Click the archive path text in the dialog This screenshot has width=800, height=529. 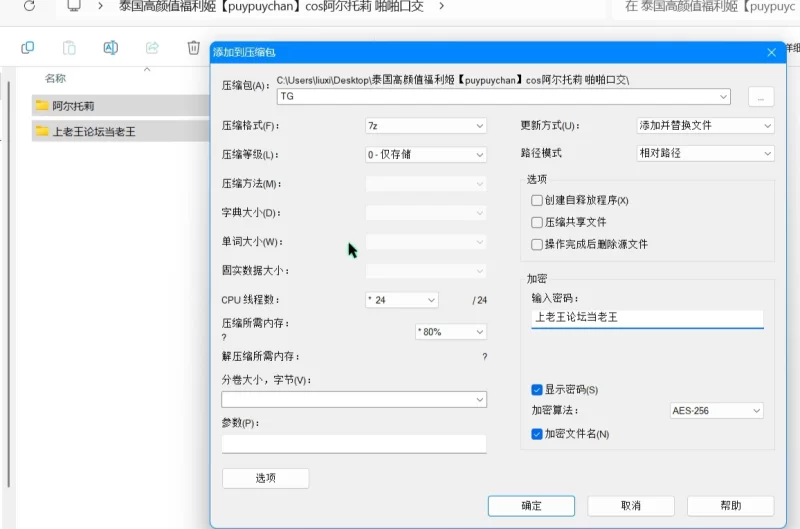coord(453,80)
